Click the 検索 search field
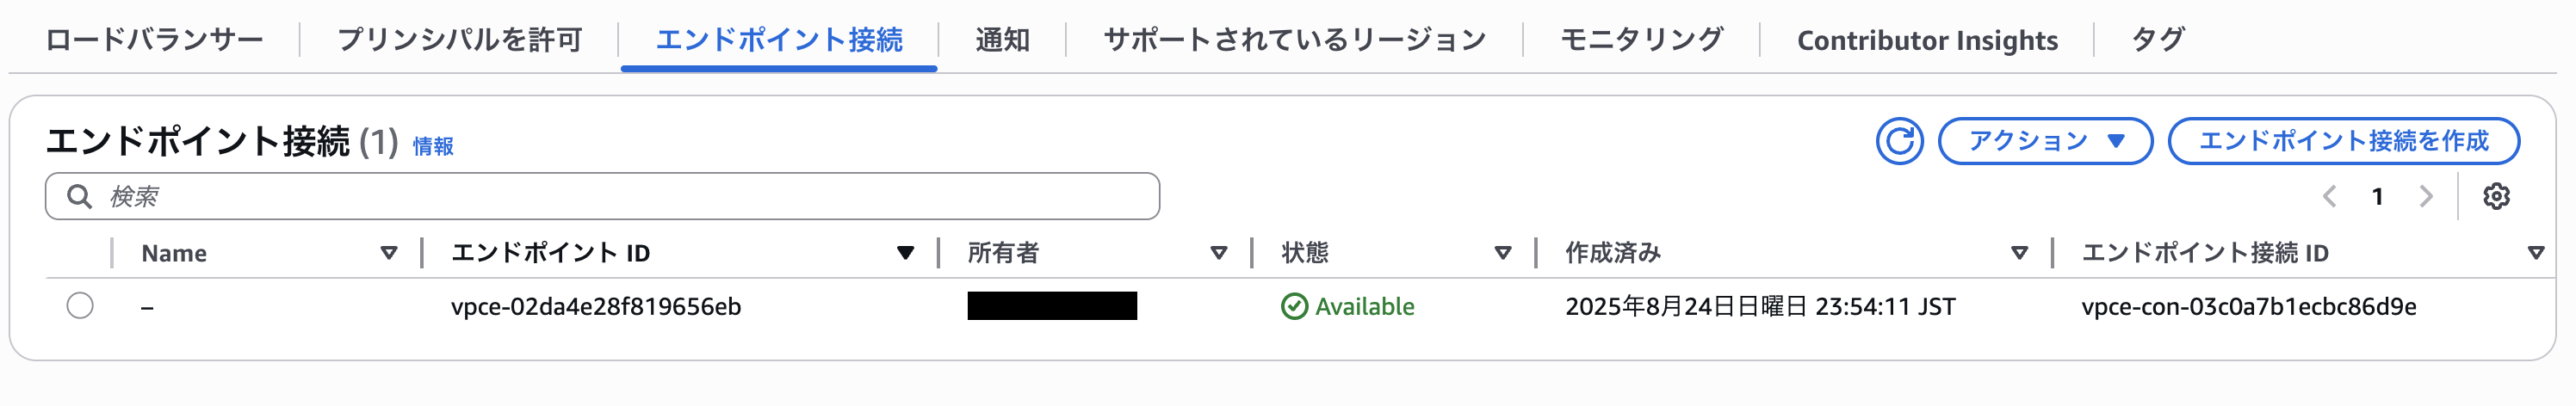The image size is (2576, 406). pyautogui.click(x=602, y=196)
